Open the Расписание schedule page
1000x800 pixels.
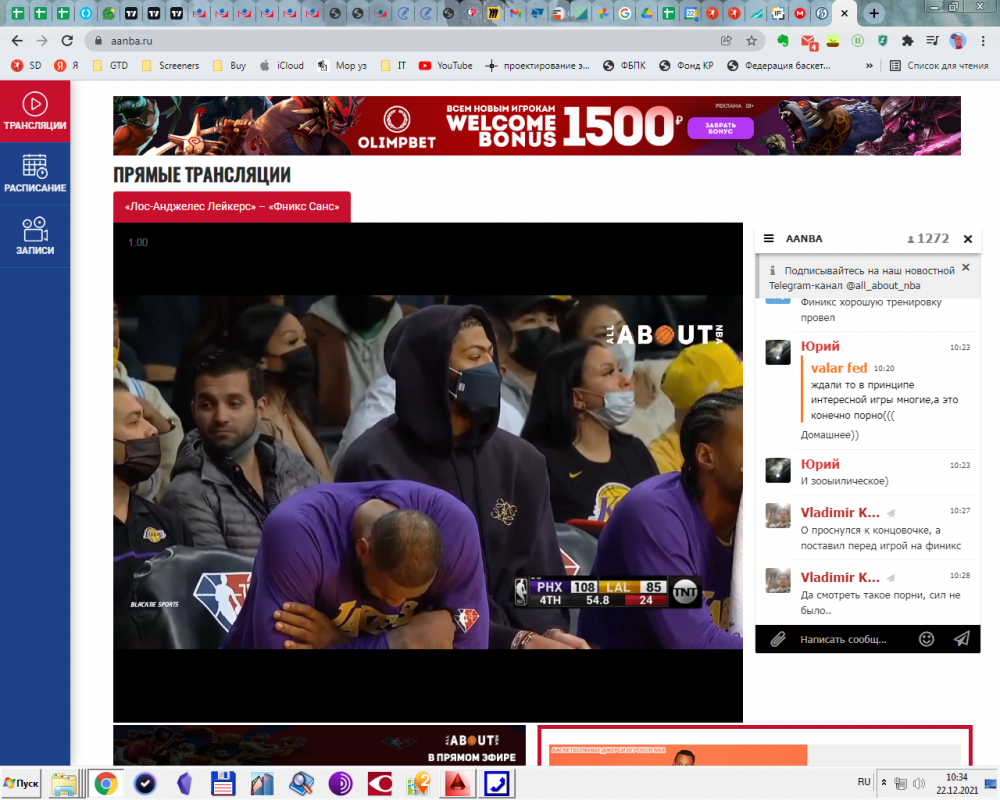click(35, 174)
